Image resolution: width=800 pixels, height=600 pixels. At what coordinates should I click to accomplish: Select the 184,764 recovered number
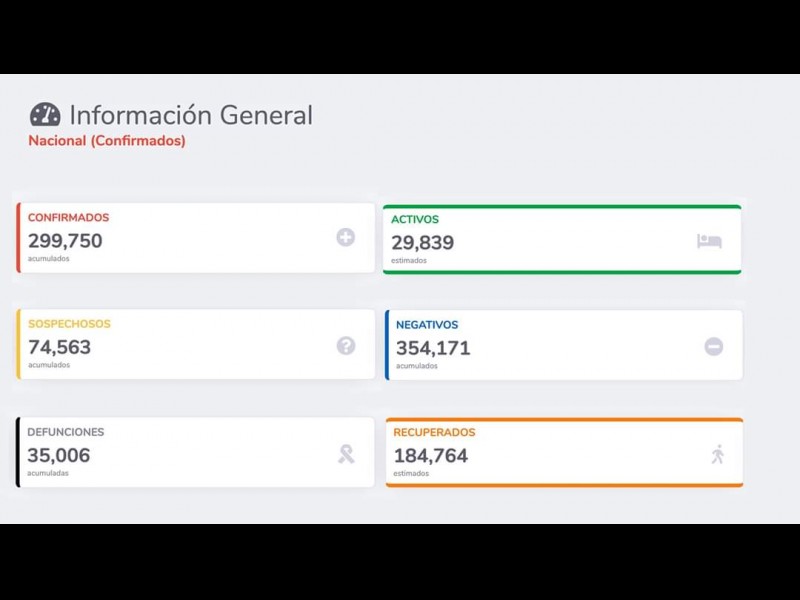(431, 456)
